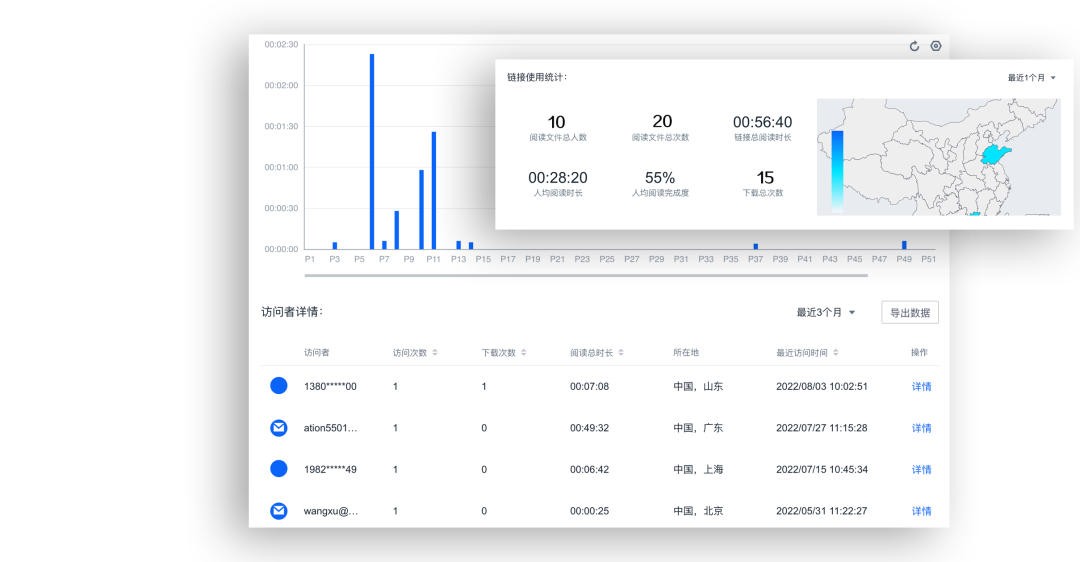Click reading time 00:07:08
1080x562 pixels.
click(x=590, y=386)
